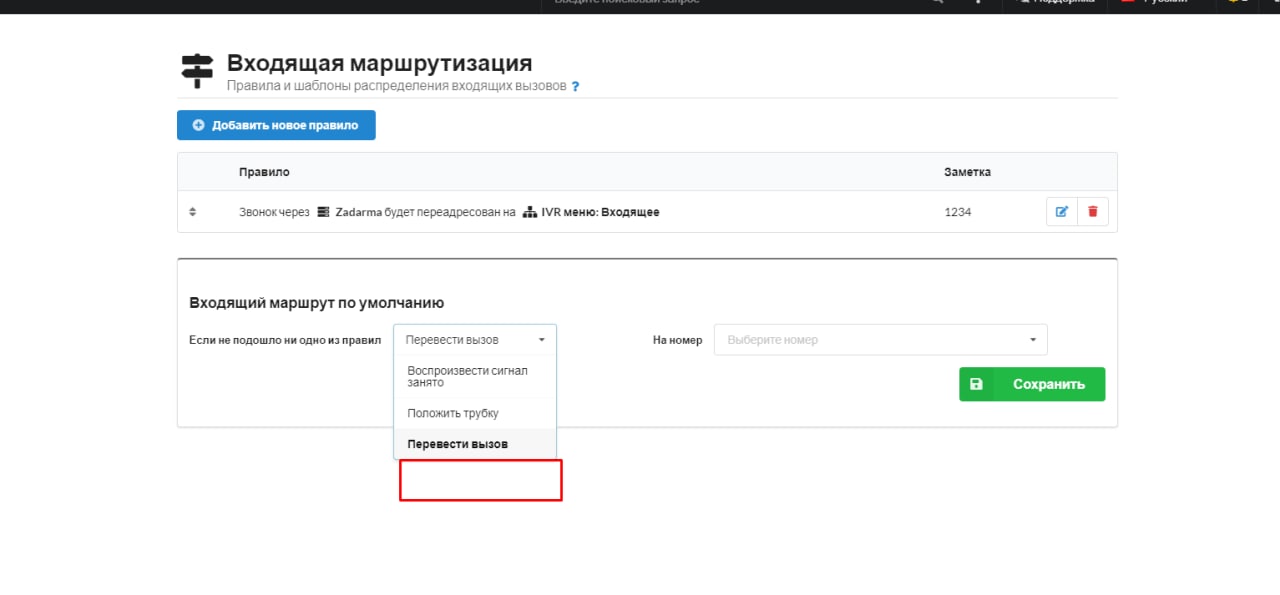Click the Правило column header
The image size is (1280, 595).
264,172
